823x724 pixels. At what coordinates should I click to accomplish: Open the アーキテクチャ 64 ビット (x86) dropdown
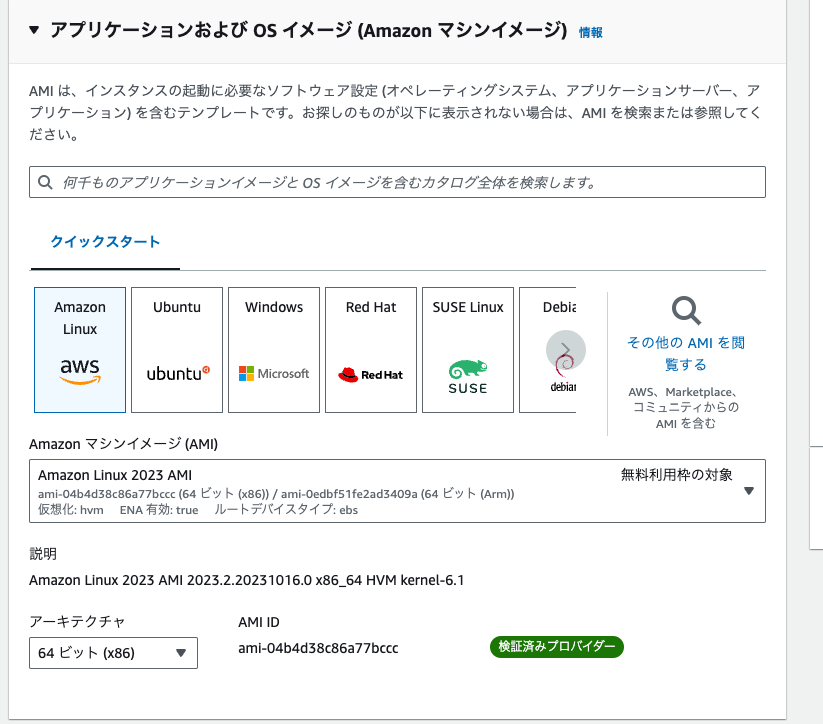point(113,653)
